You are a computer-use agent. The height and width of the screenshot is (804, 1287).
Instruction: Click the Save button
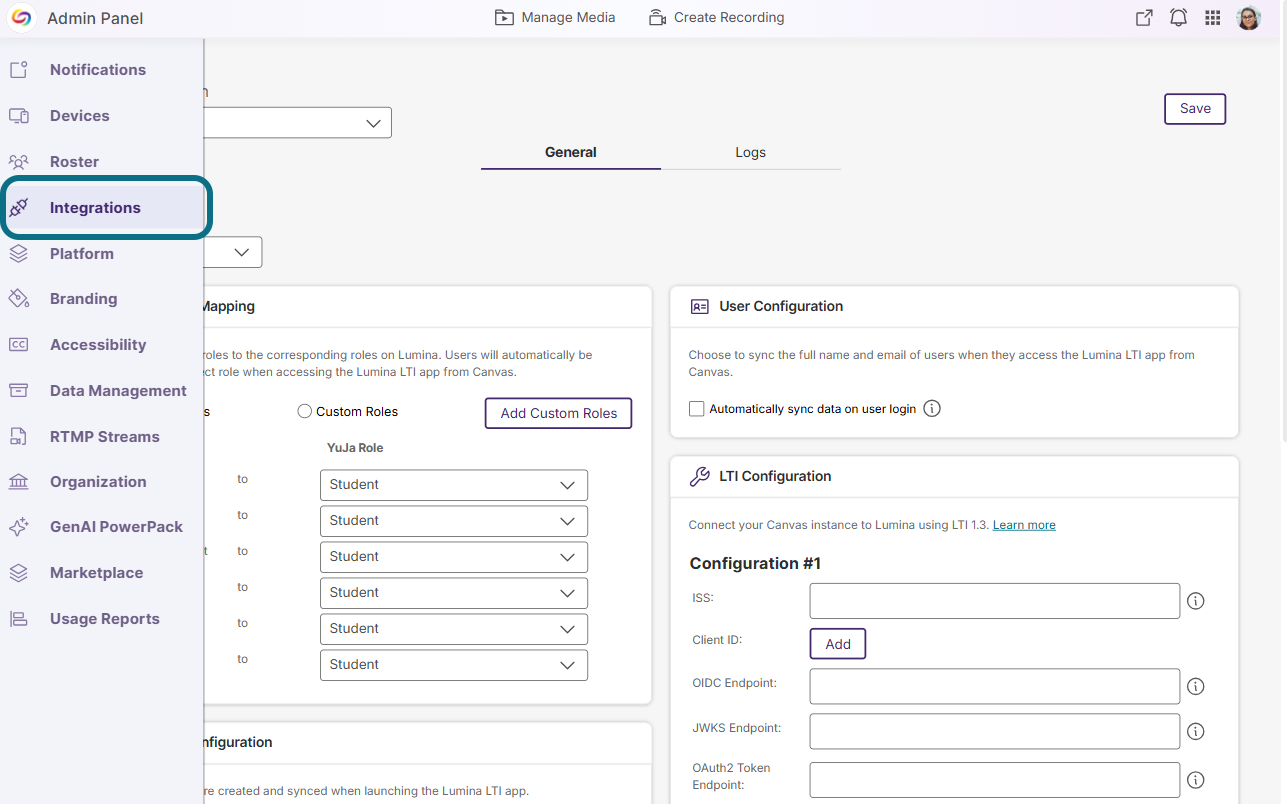(x=1195, y=109)
